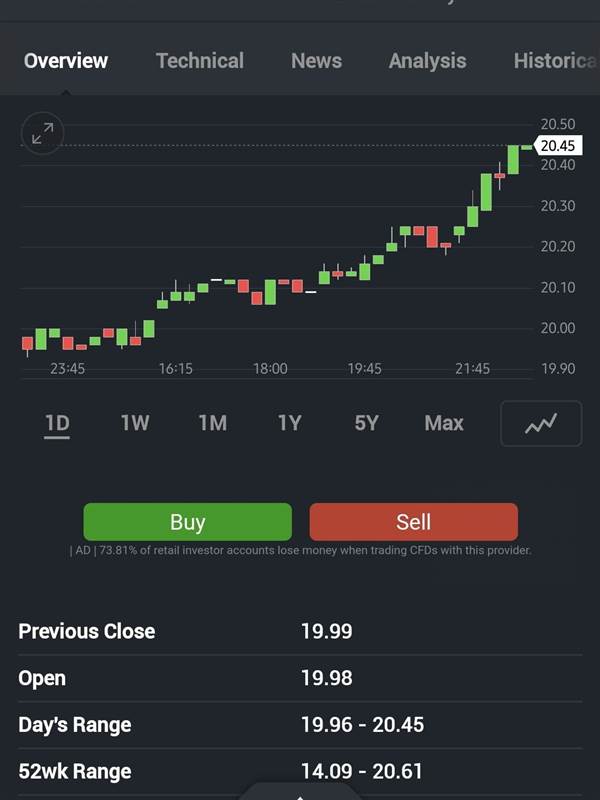Viewport: 600px width, 800px height.
Task: Switch the chart type using the line icon
Action: [x=540, y=423]
